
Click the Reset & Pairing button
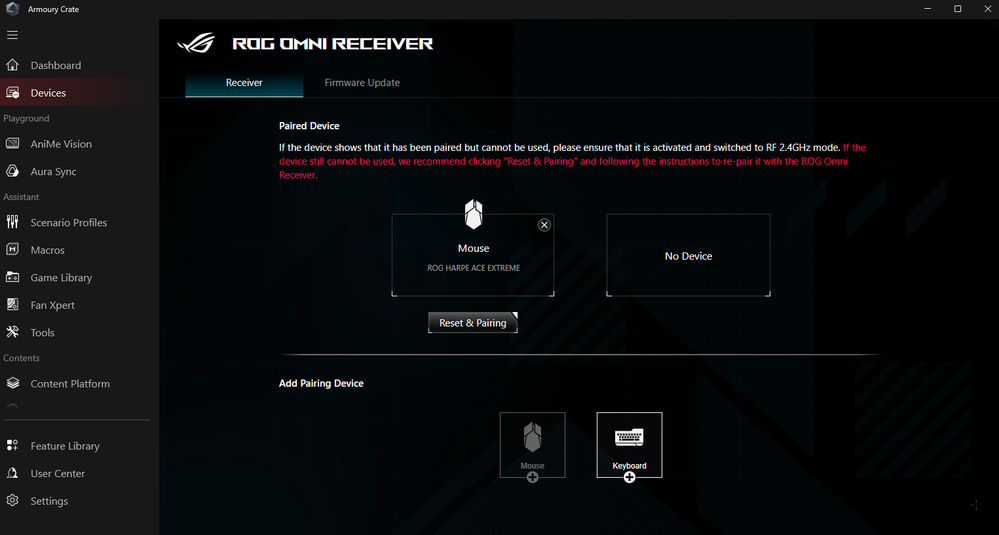(x=473, y=323)
